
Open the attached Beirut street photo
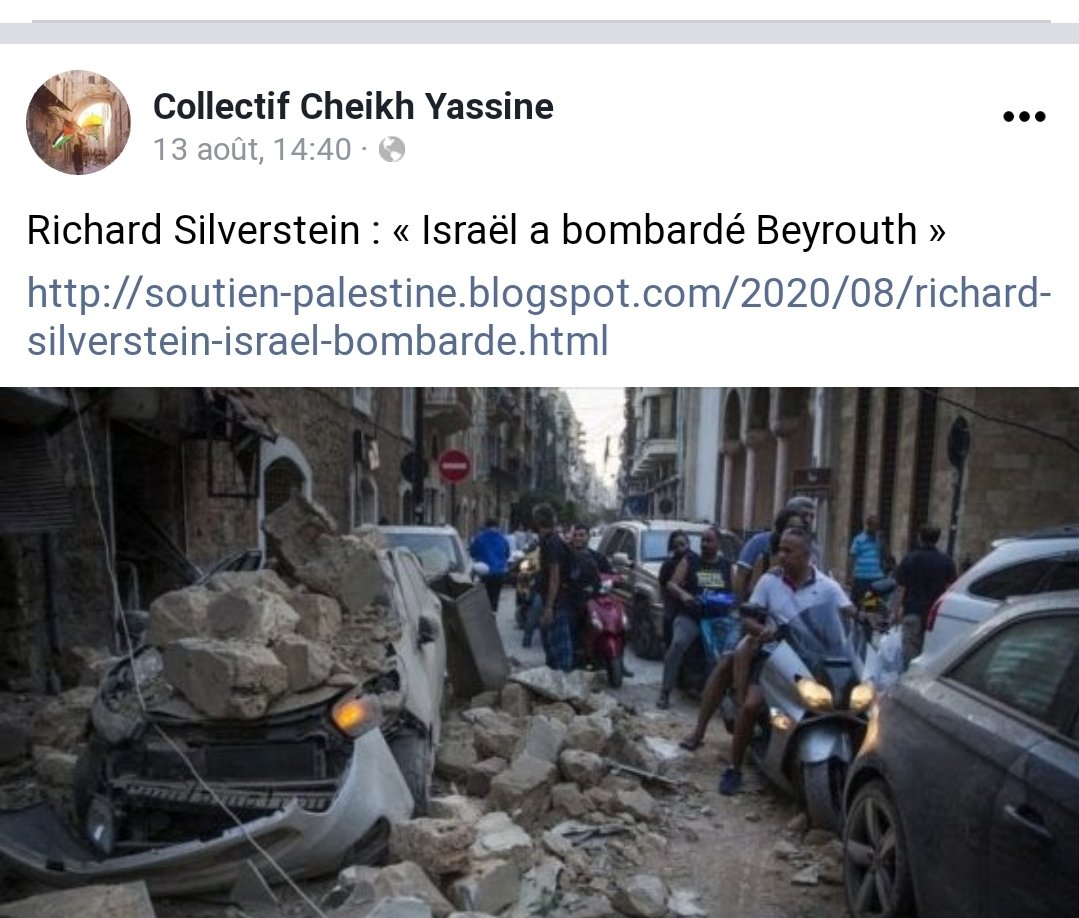pyautogui.click(x=540, y=652)
